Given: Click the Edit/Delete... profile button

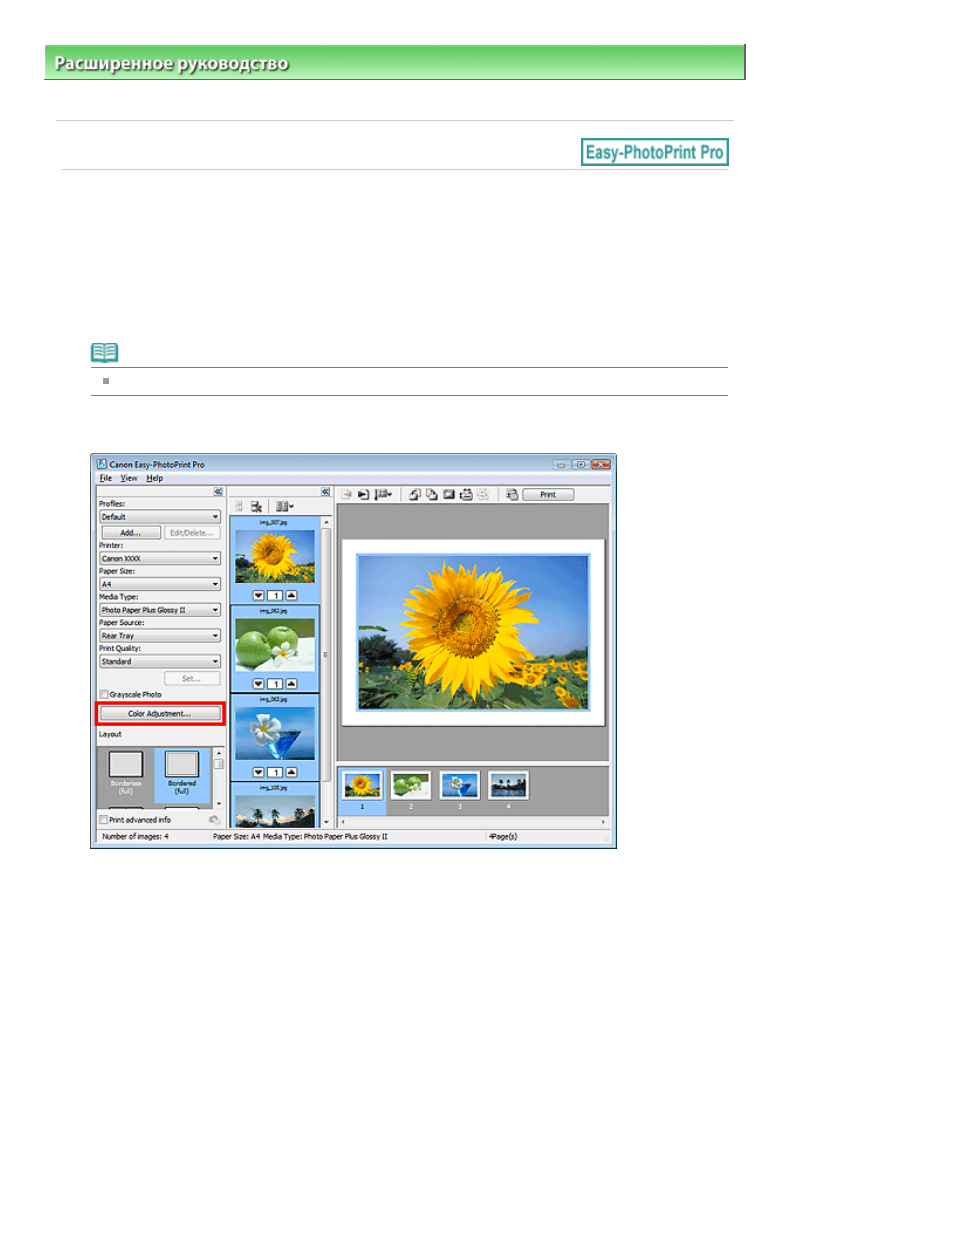Looking at the screenshot, I should point(191,533).
